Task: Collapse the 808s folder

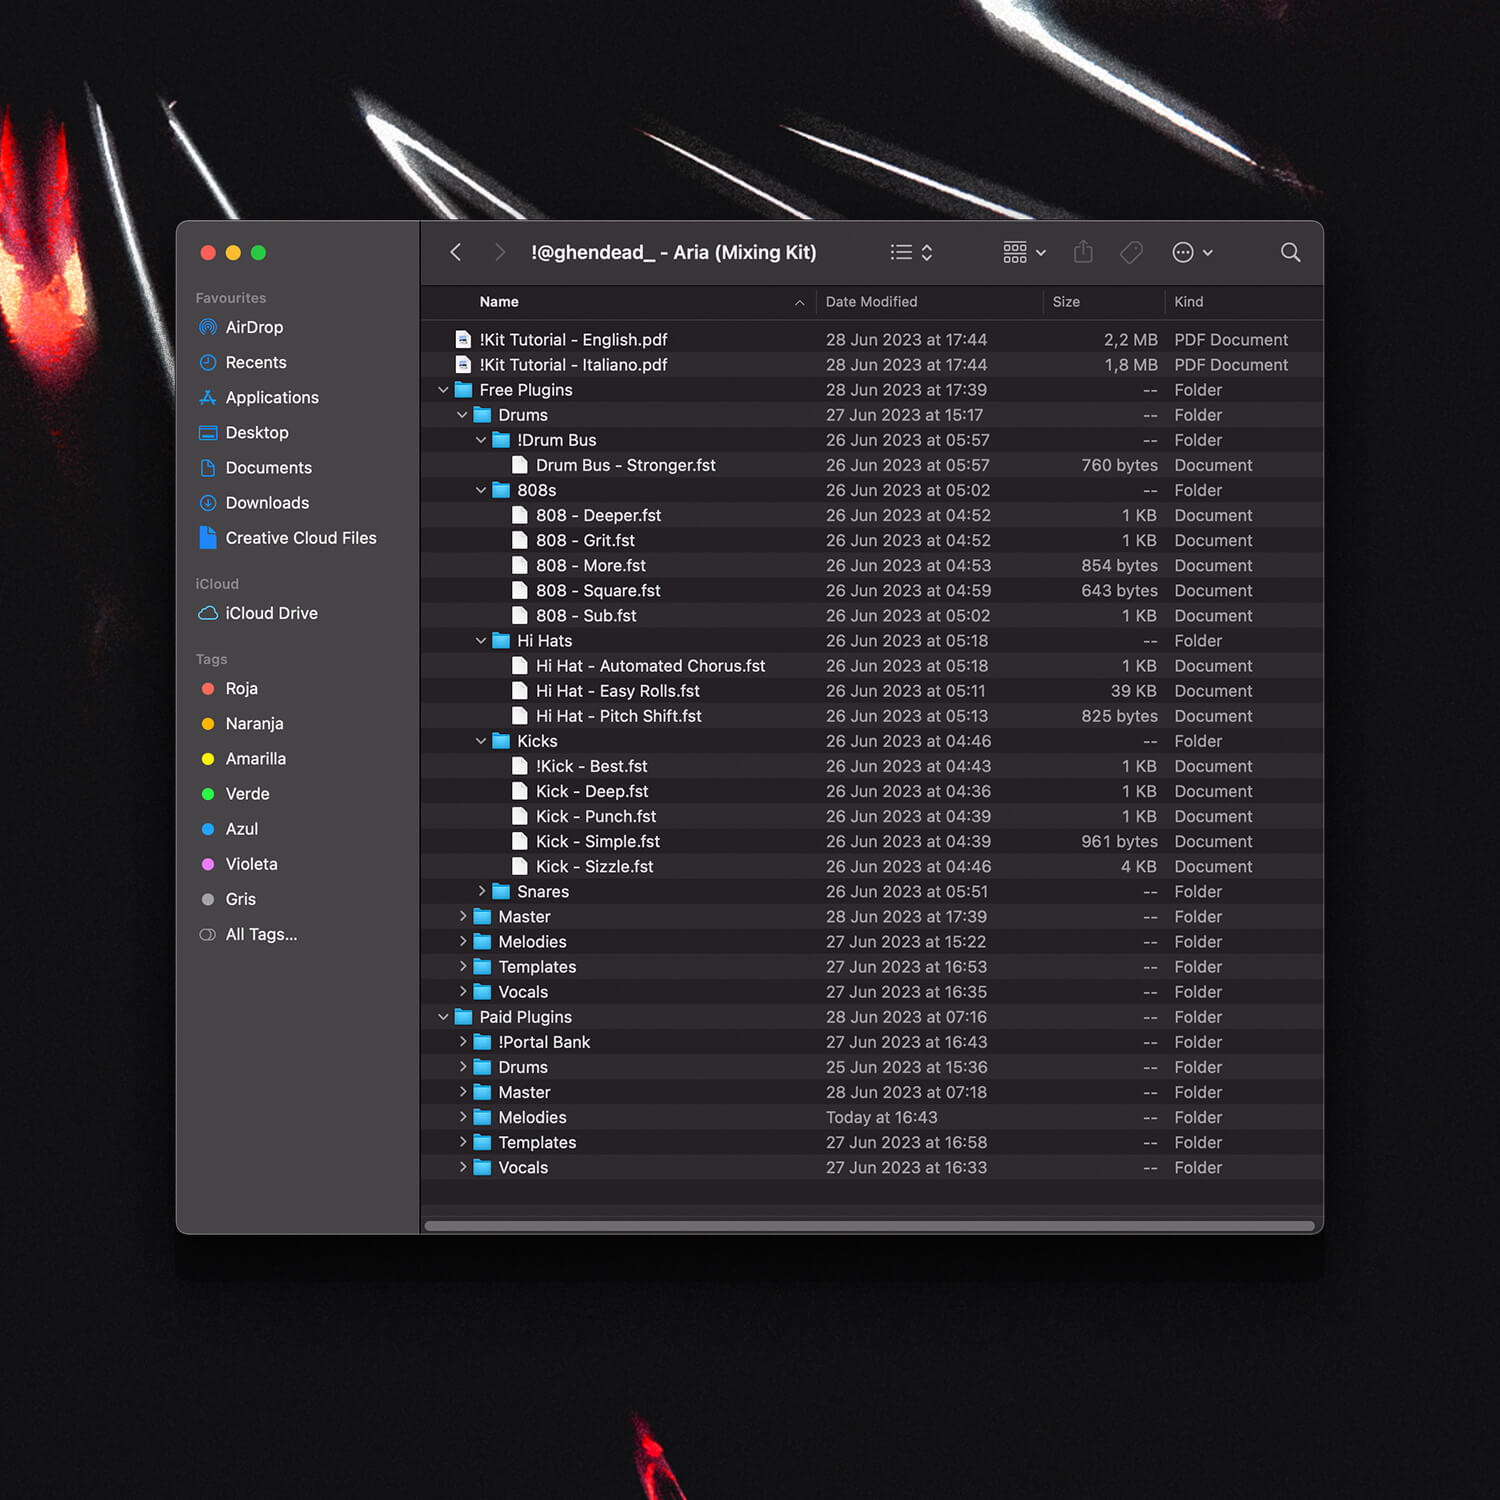Action: coord(481,490)
